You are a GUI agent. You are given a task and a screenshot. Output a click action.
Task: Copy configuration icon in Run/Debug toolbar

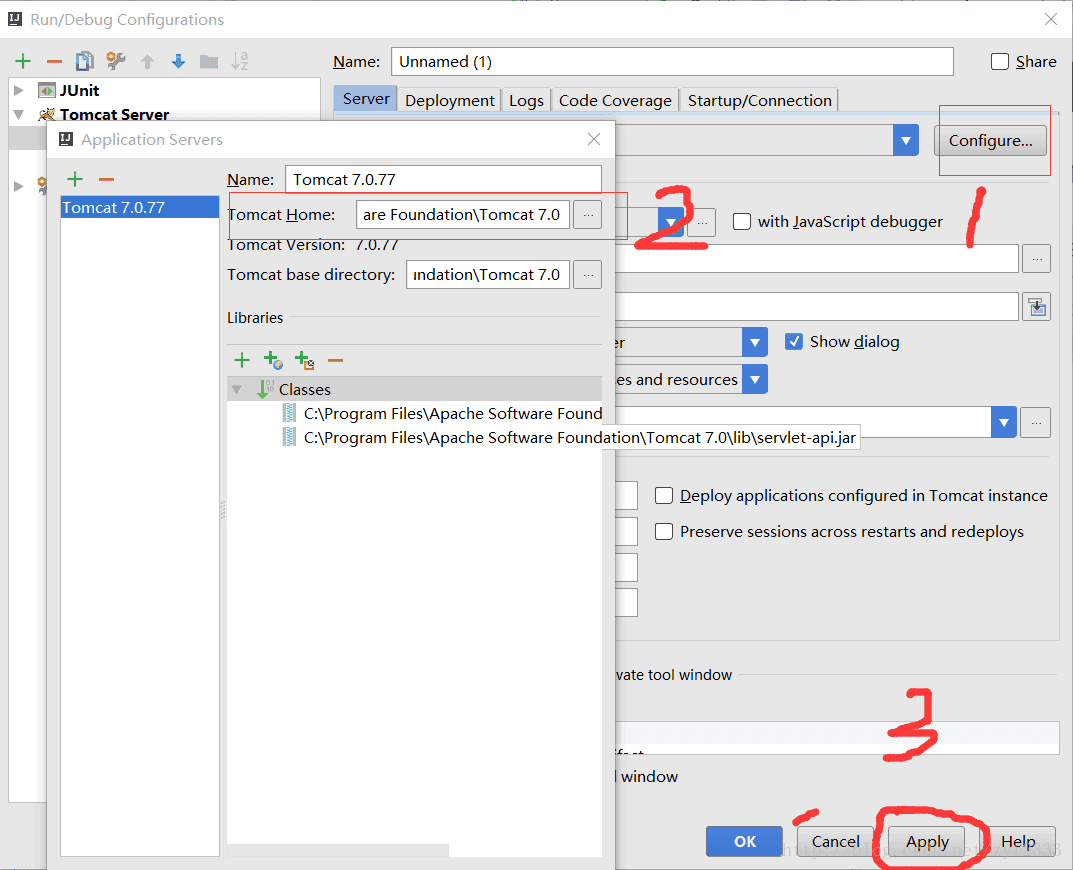point(84,62)
